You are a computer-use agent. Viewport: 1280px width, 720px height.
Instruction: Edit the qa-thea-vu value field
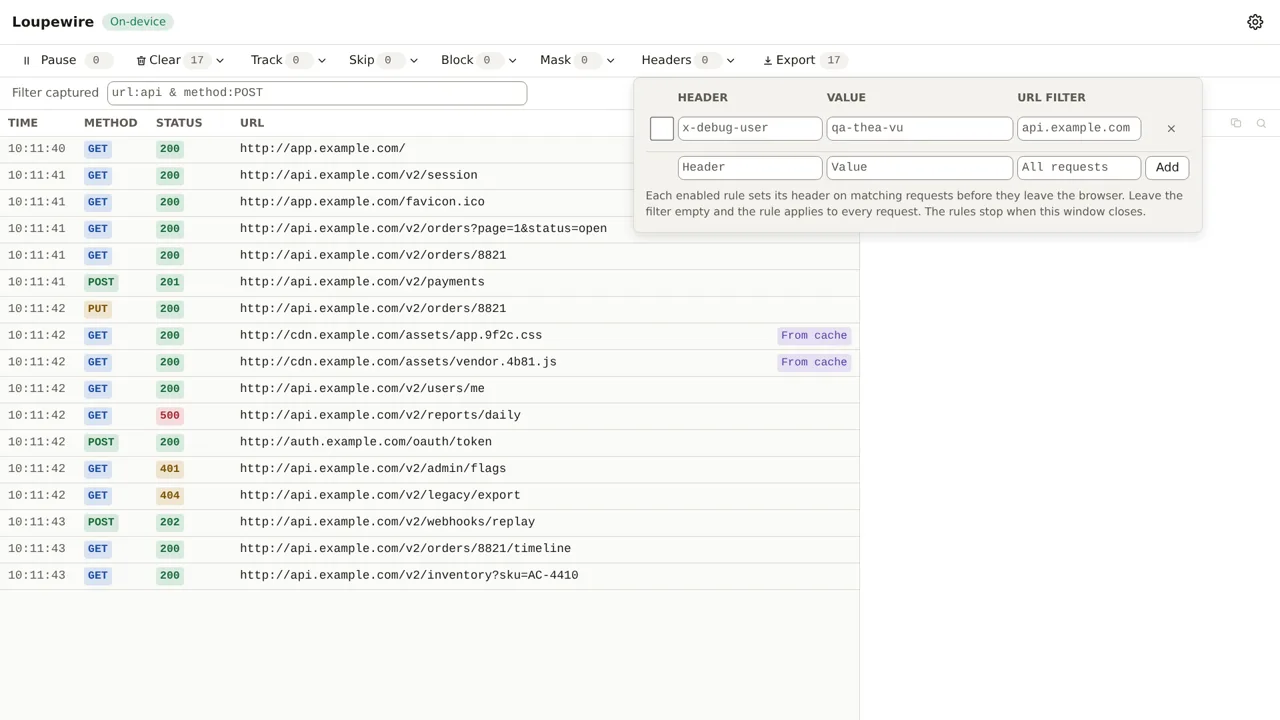919,128
